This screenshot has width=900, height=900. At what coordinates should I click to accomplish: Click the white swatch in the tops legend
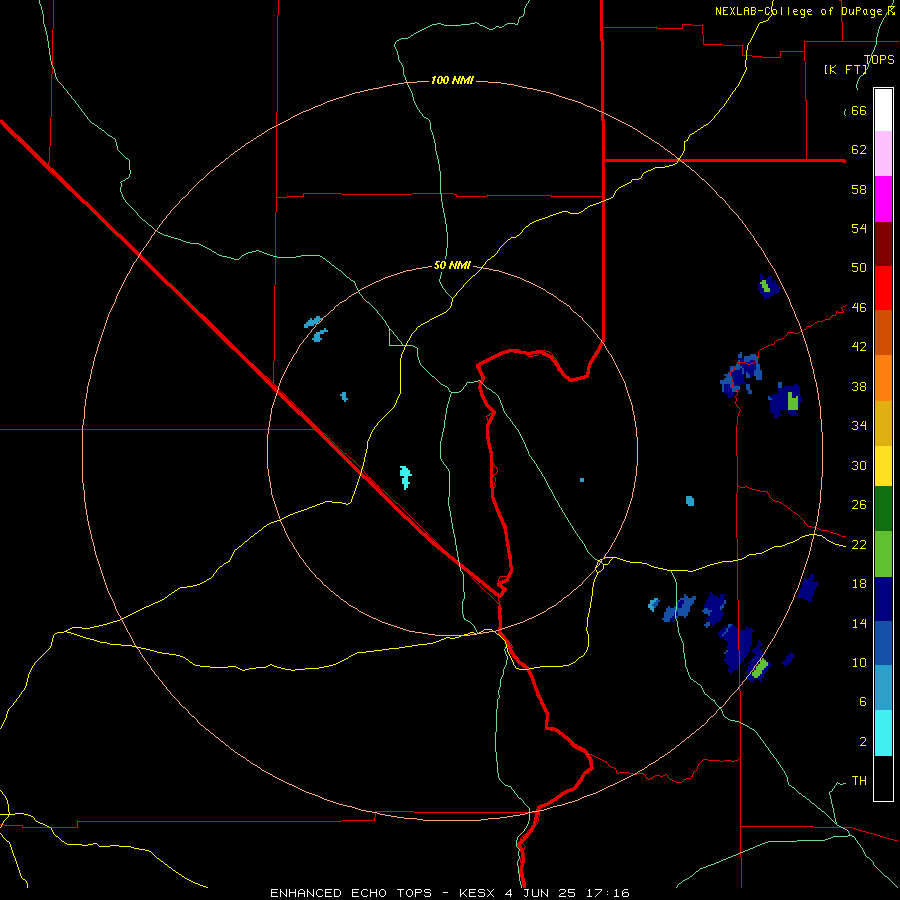point(883,110)
